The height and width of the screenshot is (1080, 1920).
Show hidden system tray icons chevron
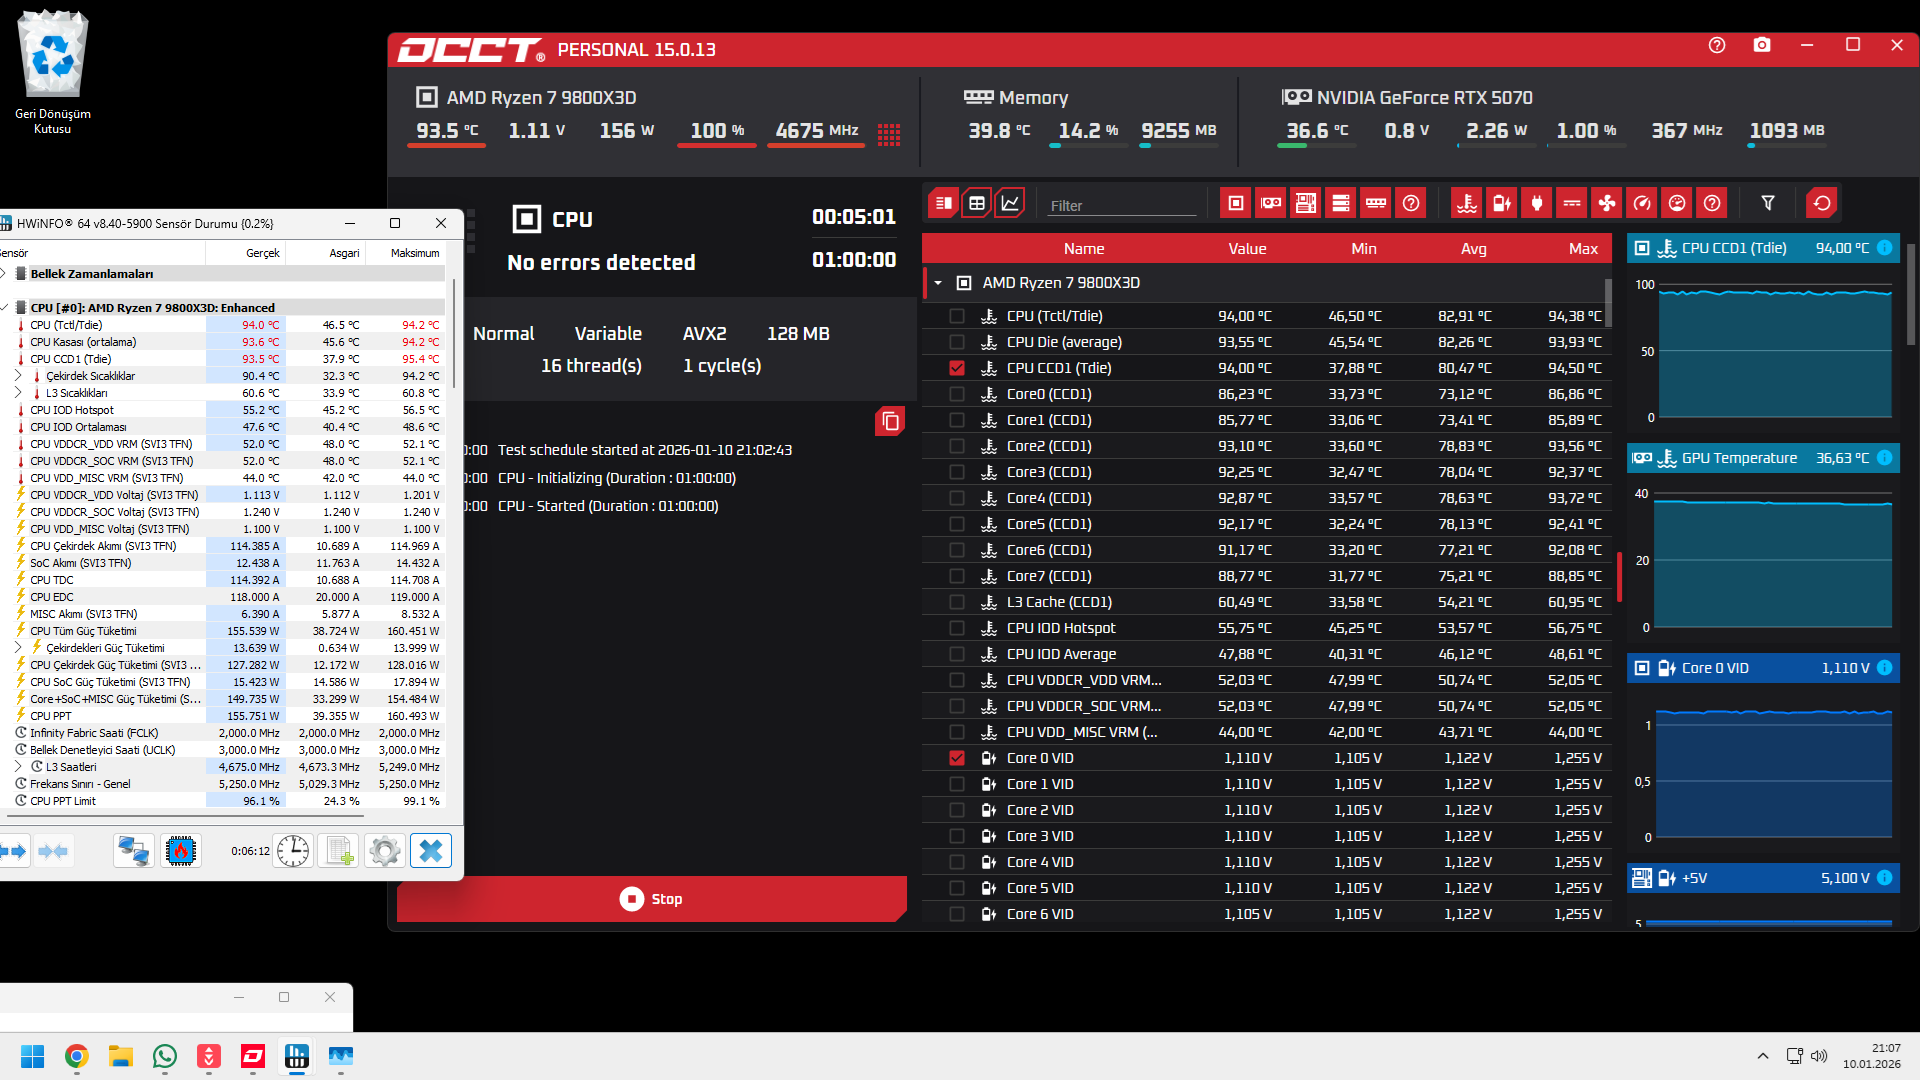(x=1763, y=1056)
